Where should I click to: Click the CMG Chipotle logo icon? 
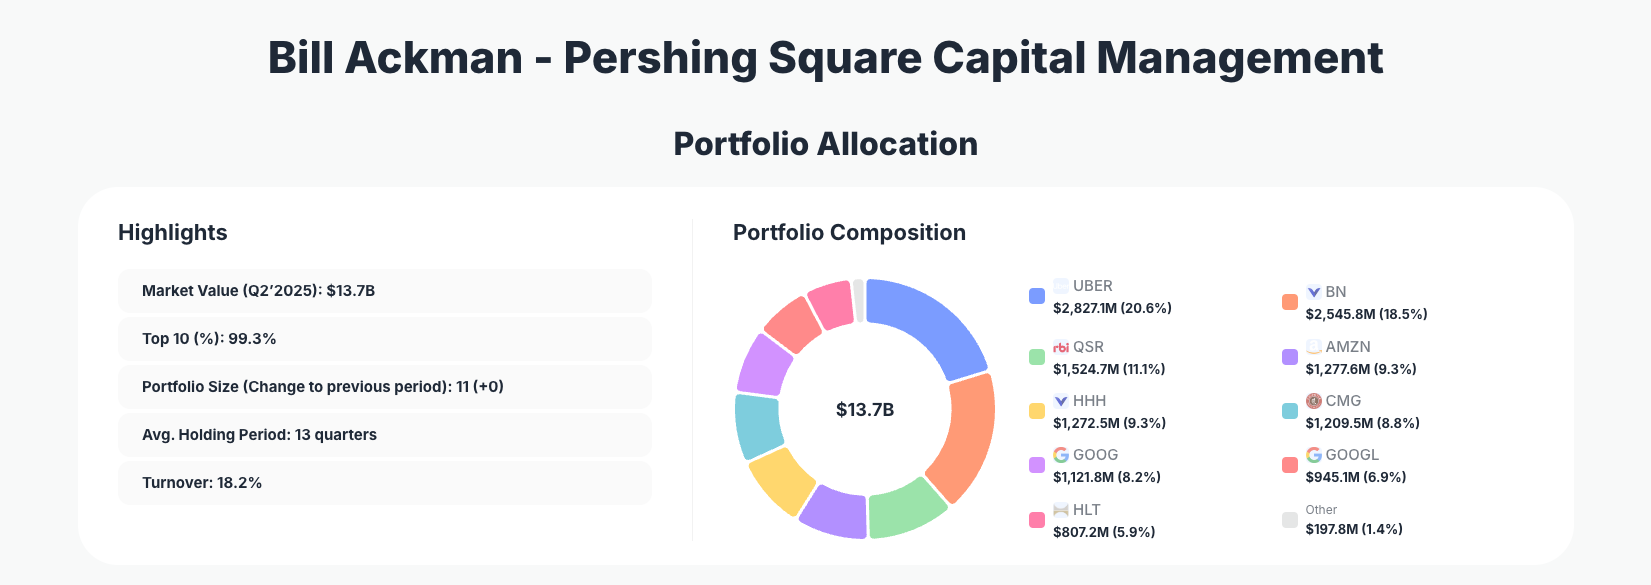point(1314,401)
